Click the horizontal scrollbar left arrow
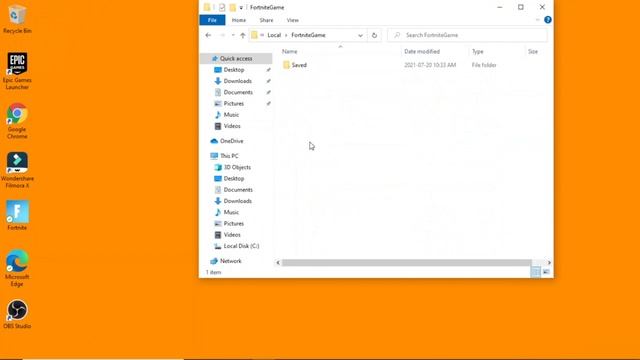The height and width of the screenshot is (360, 640). tap(278, 262)
